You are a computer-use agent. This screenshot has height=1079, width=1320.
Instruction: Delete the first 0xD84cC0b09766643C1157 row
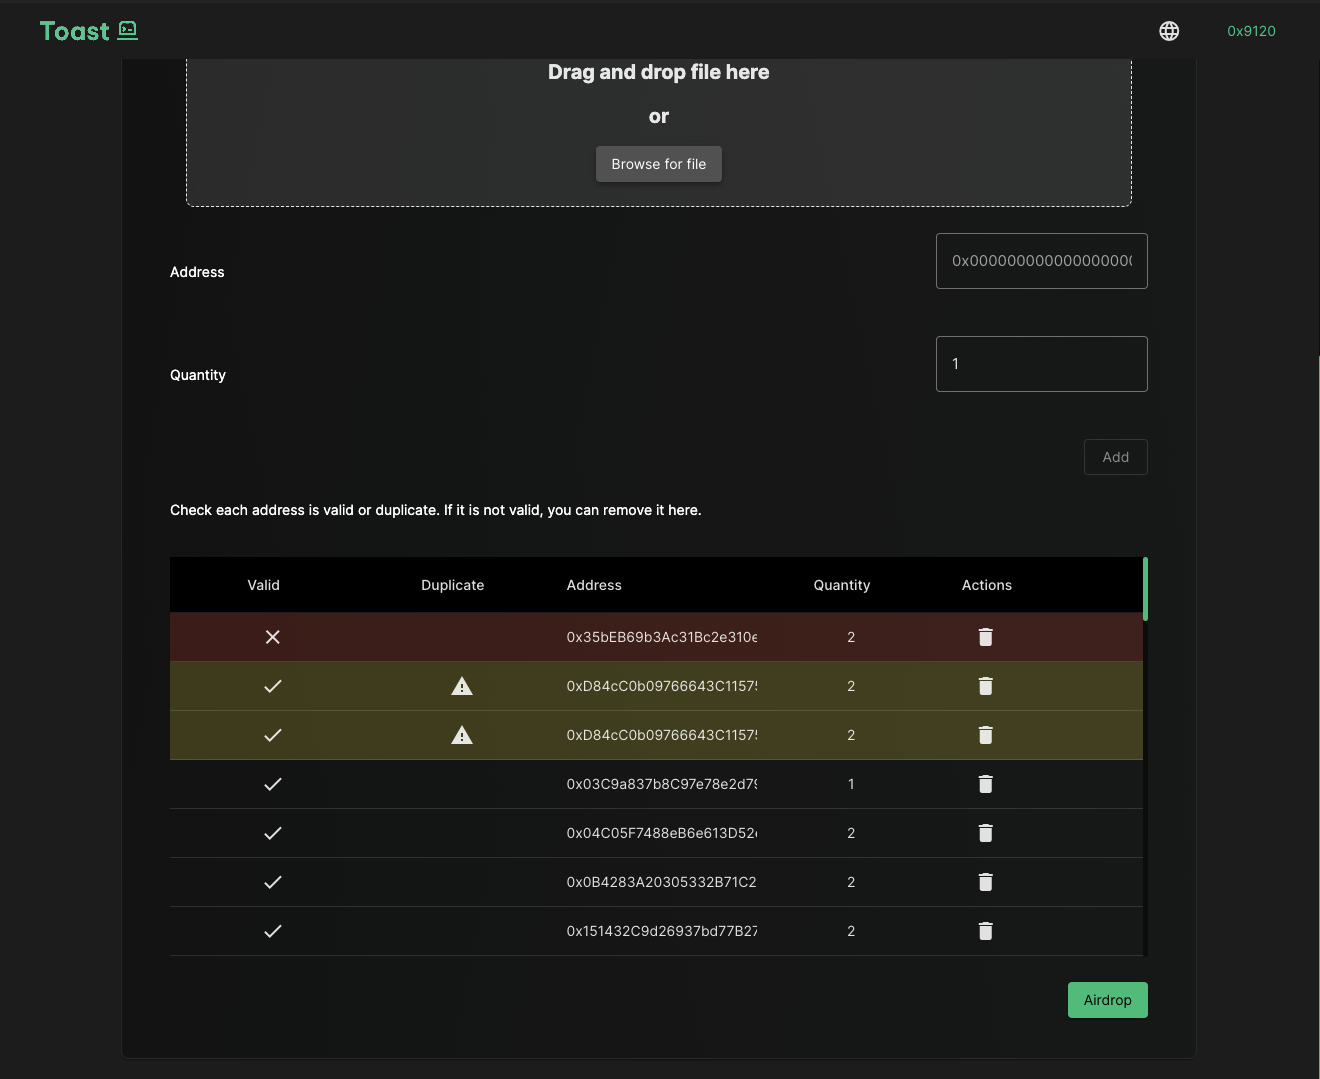[986, 686]
